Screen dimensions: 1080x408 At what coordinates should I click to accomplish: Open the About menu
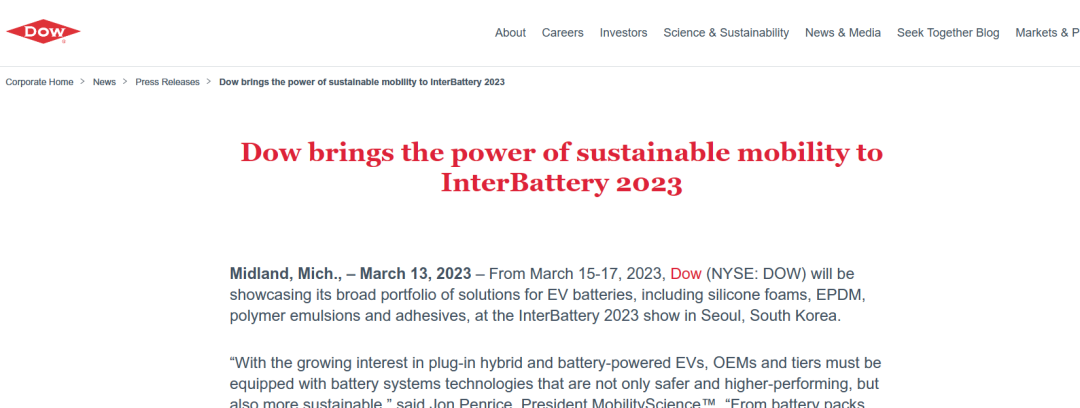click(510, 32)
